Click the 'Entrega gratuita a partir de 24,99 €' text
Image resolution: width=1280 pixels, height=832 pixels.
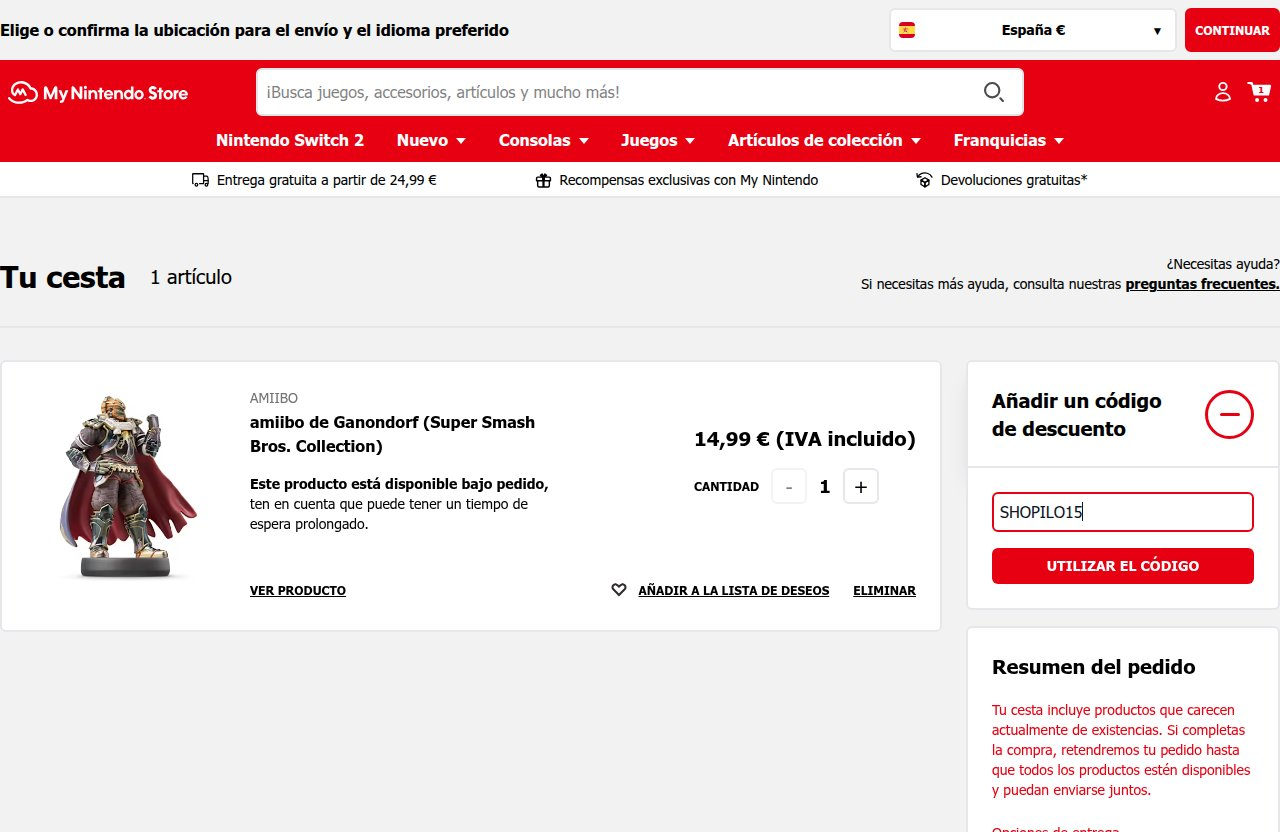[x=326, y=180]
